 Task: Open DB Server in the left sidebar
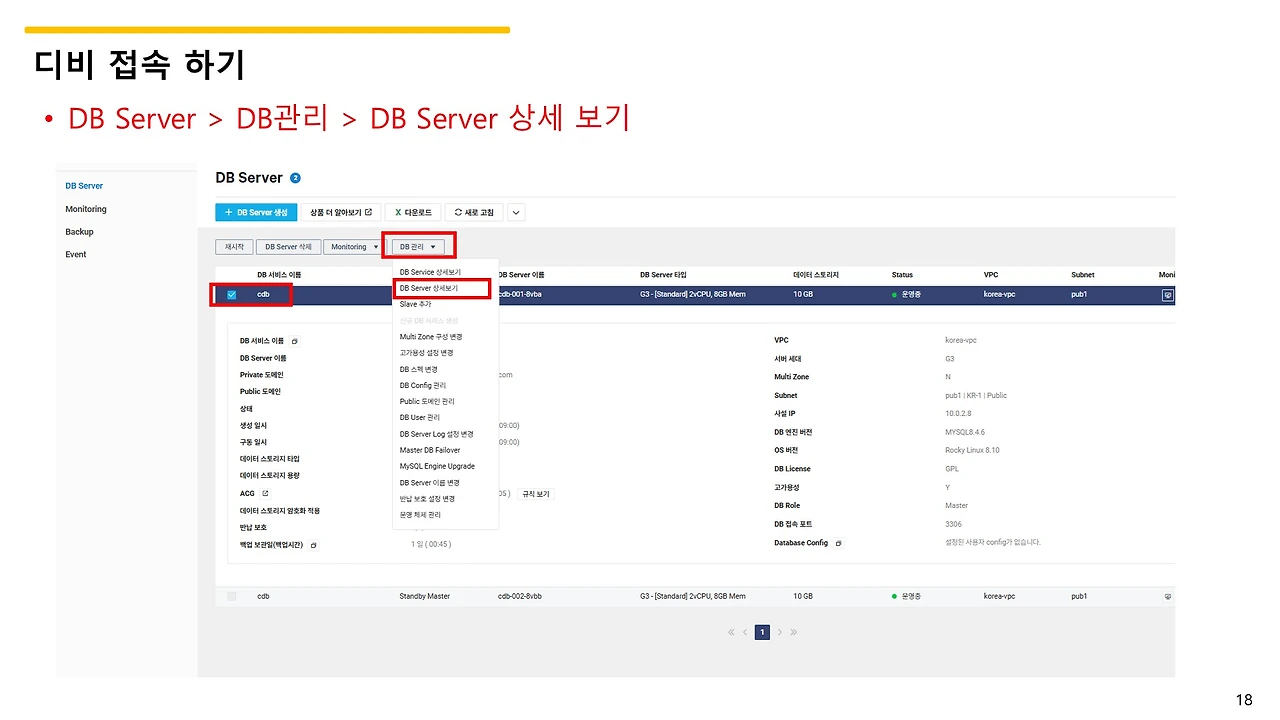[x=84, y=186]
